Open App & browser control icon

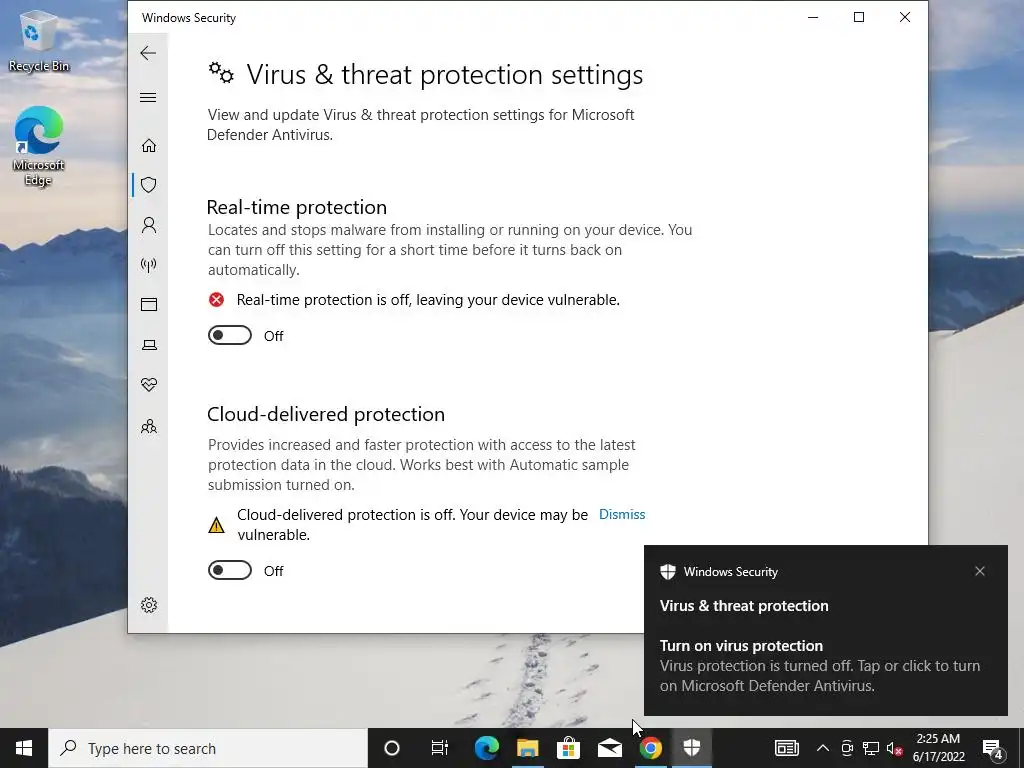point(149,304)
